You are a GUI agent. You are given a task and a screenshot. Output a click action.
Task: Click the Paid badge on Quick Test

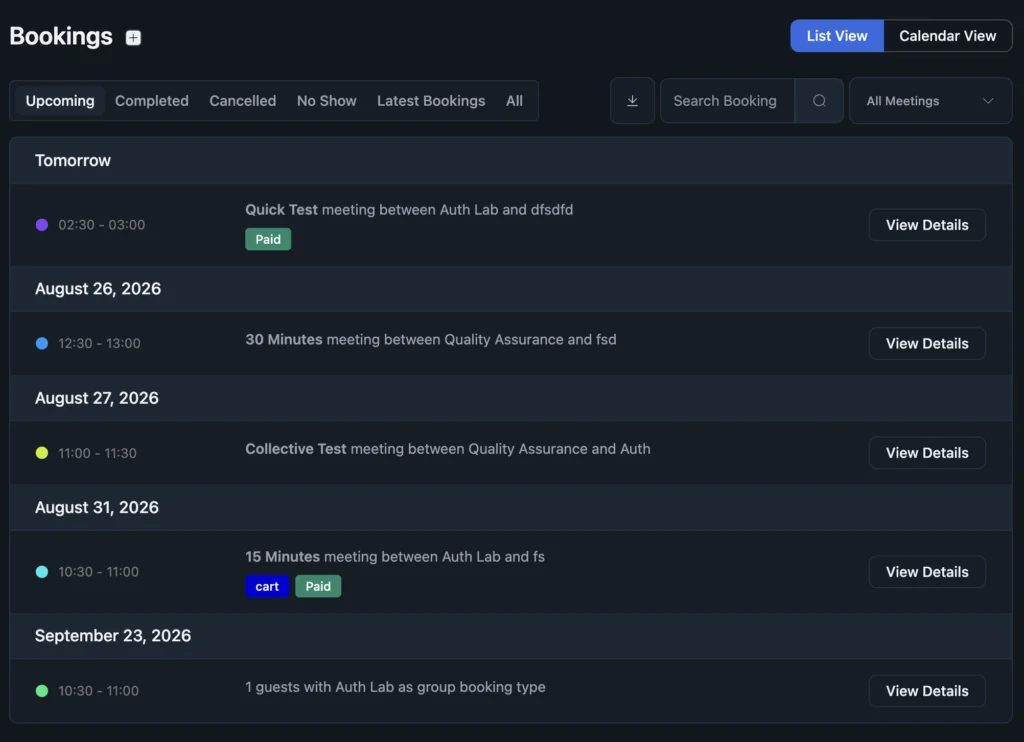268,239
